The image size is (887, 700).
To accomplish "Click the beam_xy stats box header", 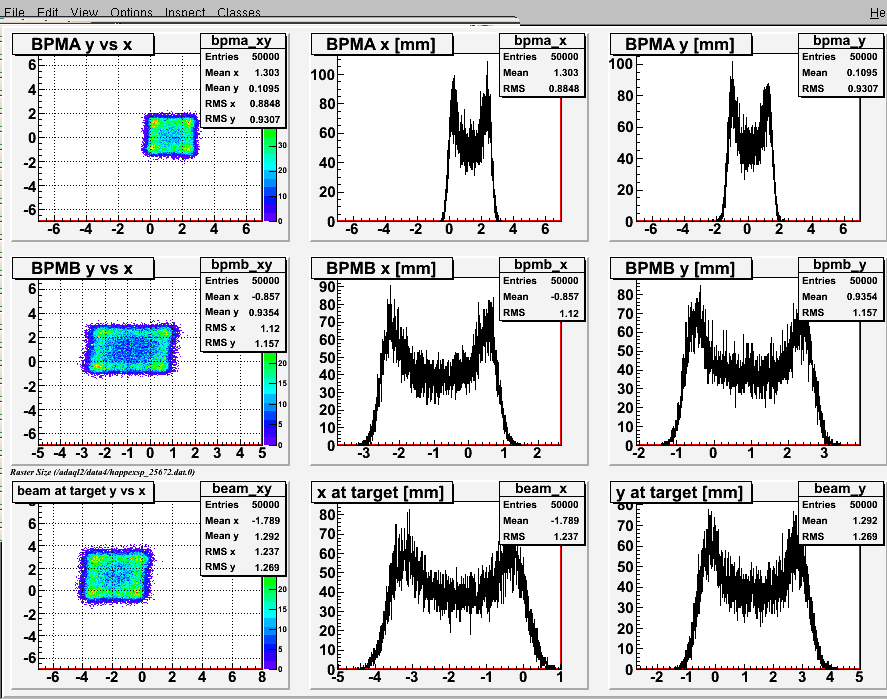I will (x=242, y=489).
